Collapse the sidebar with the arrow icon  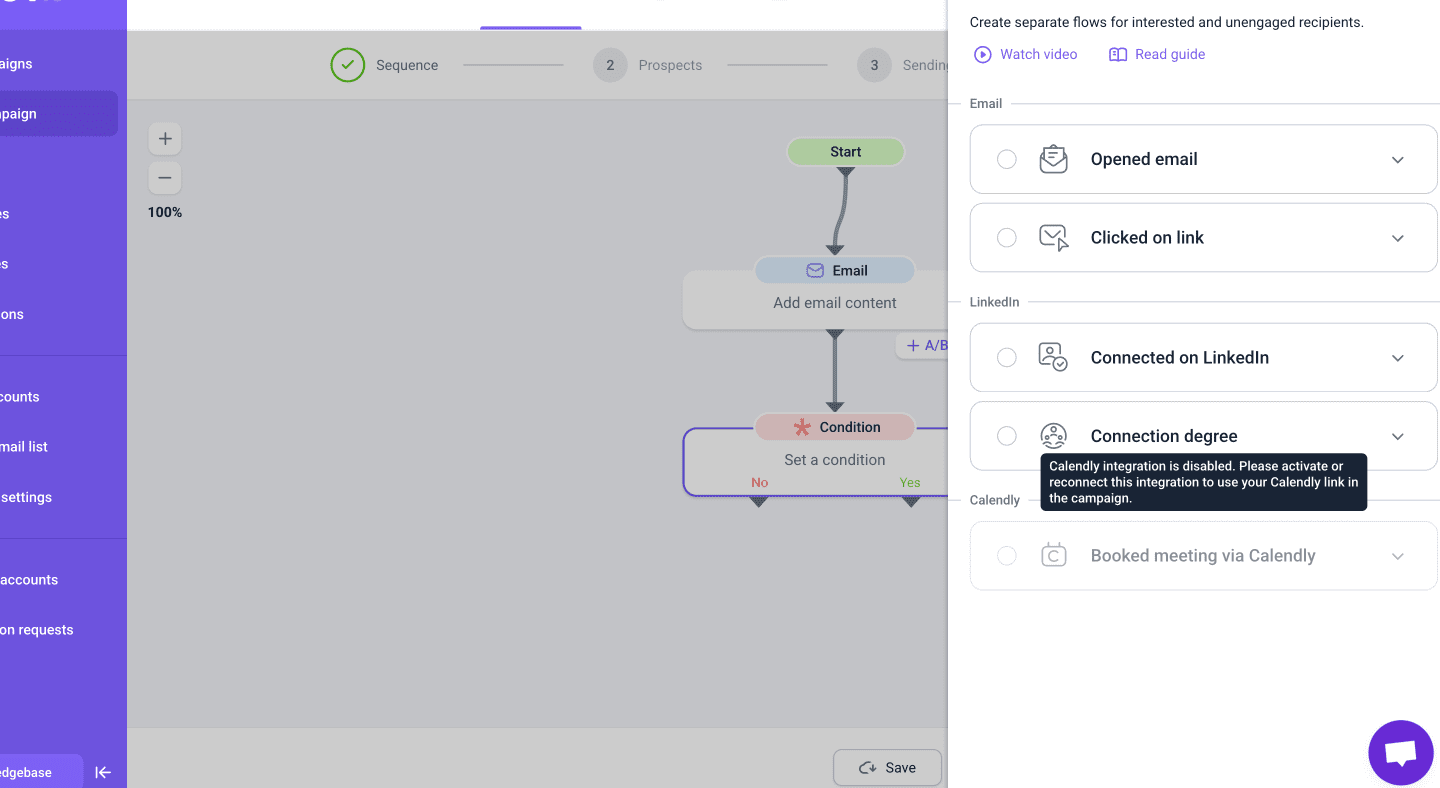[x=103, y=772]
